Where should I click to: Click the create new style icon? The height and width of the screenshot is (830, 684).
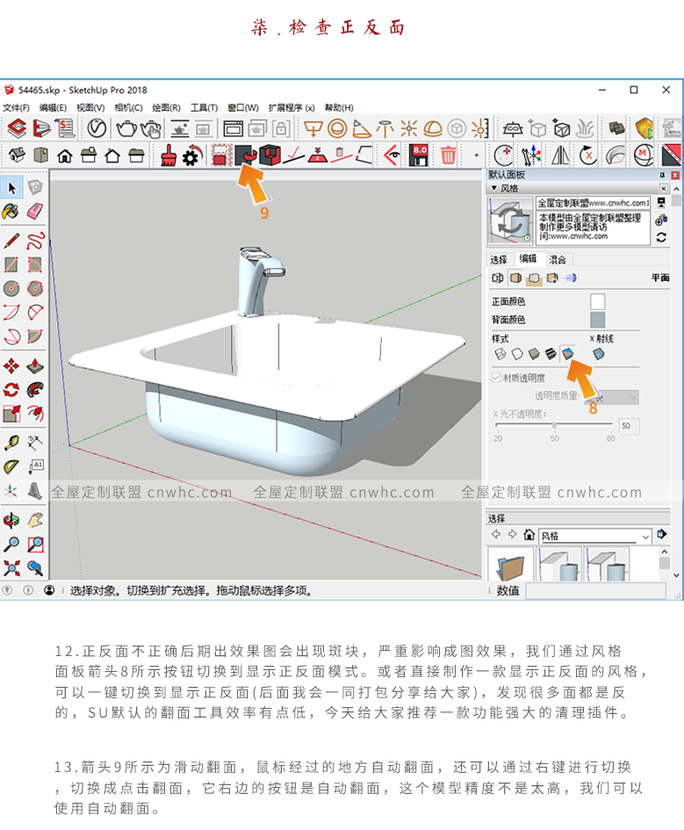click(661, 220)
